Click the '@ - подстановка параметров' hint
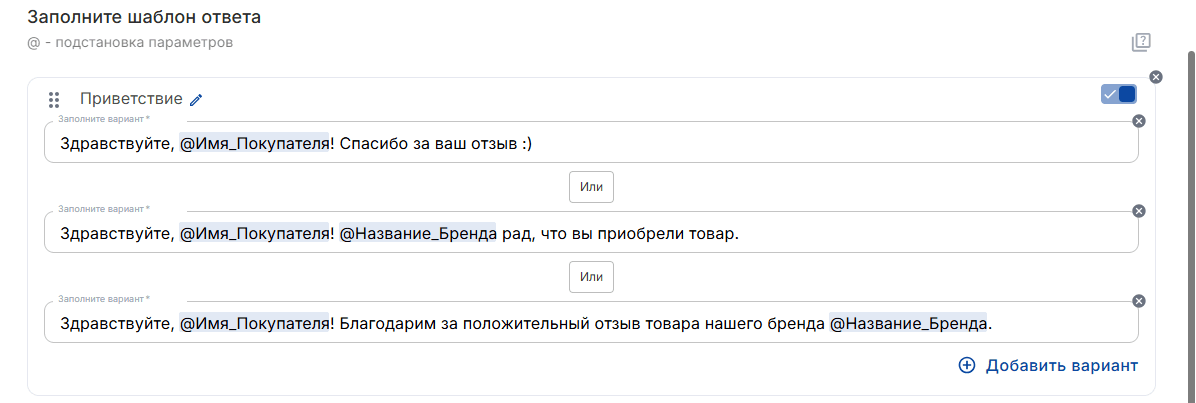This screenshot has width=1196, height=403. [130, 43]
